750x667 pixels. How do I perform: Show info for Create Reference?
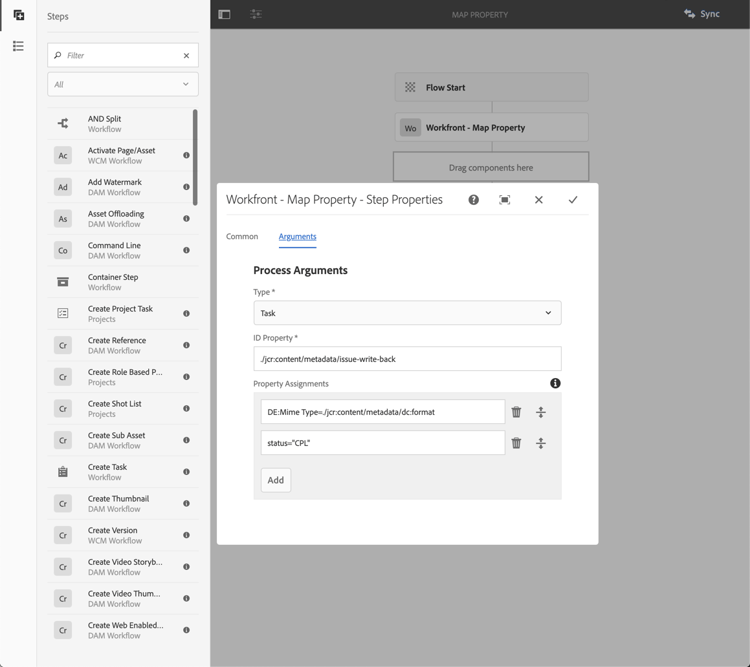click(x=187, y=345)
